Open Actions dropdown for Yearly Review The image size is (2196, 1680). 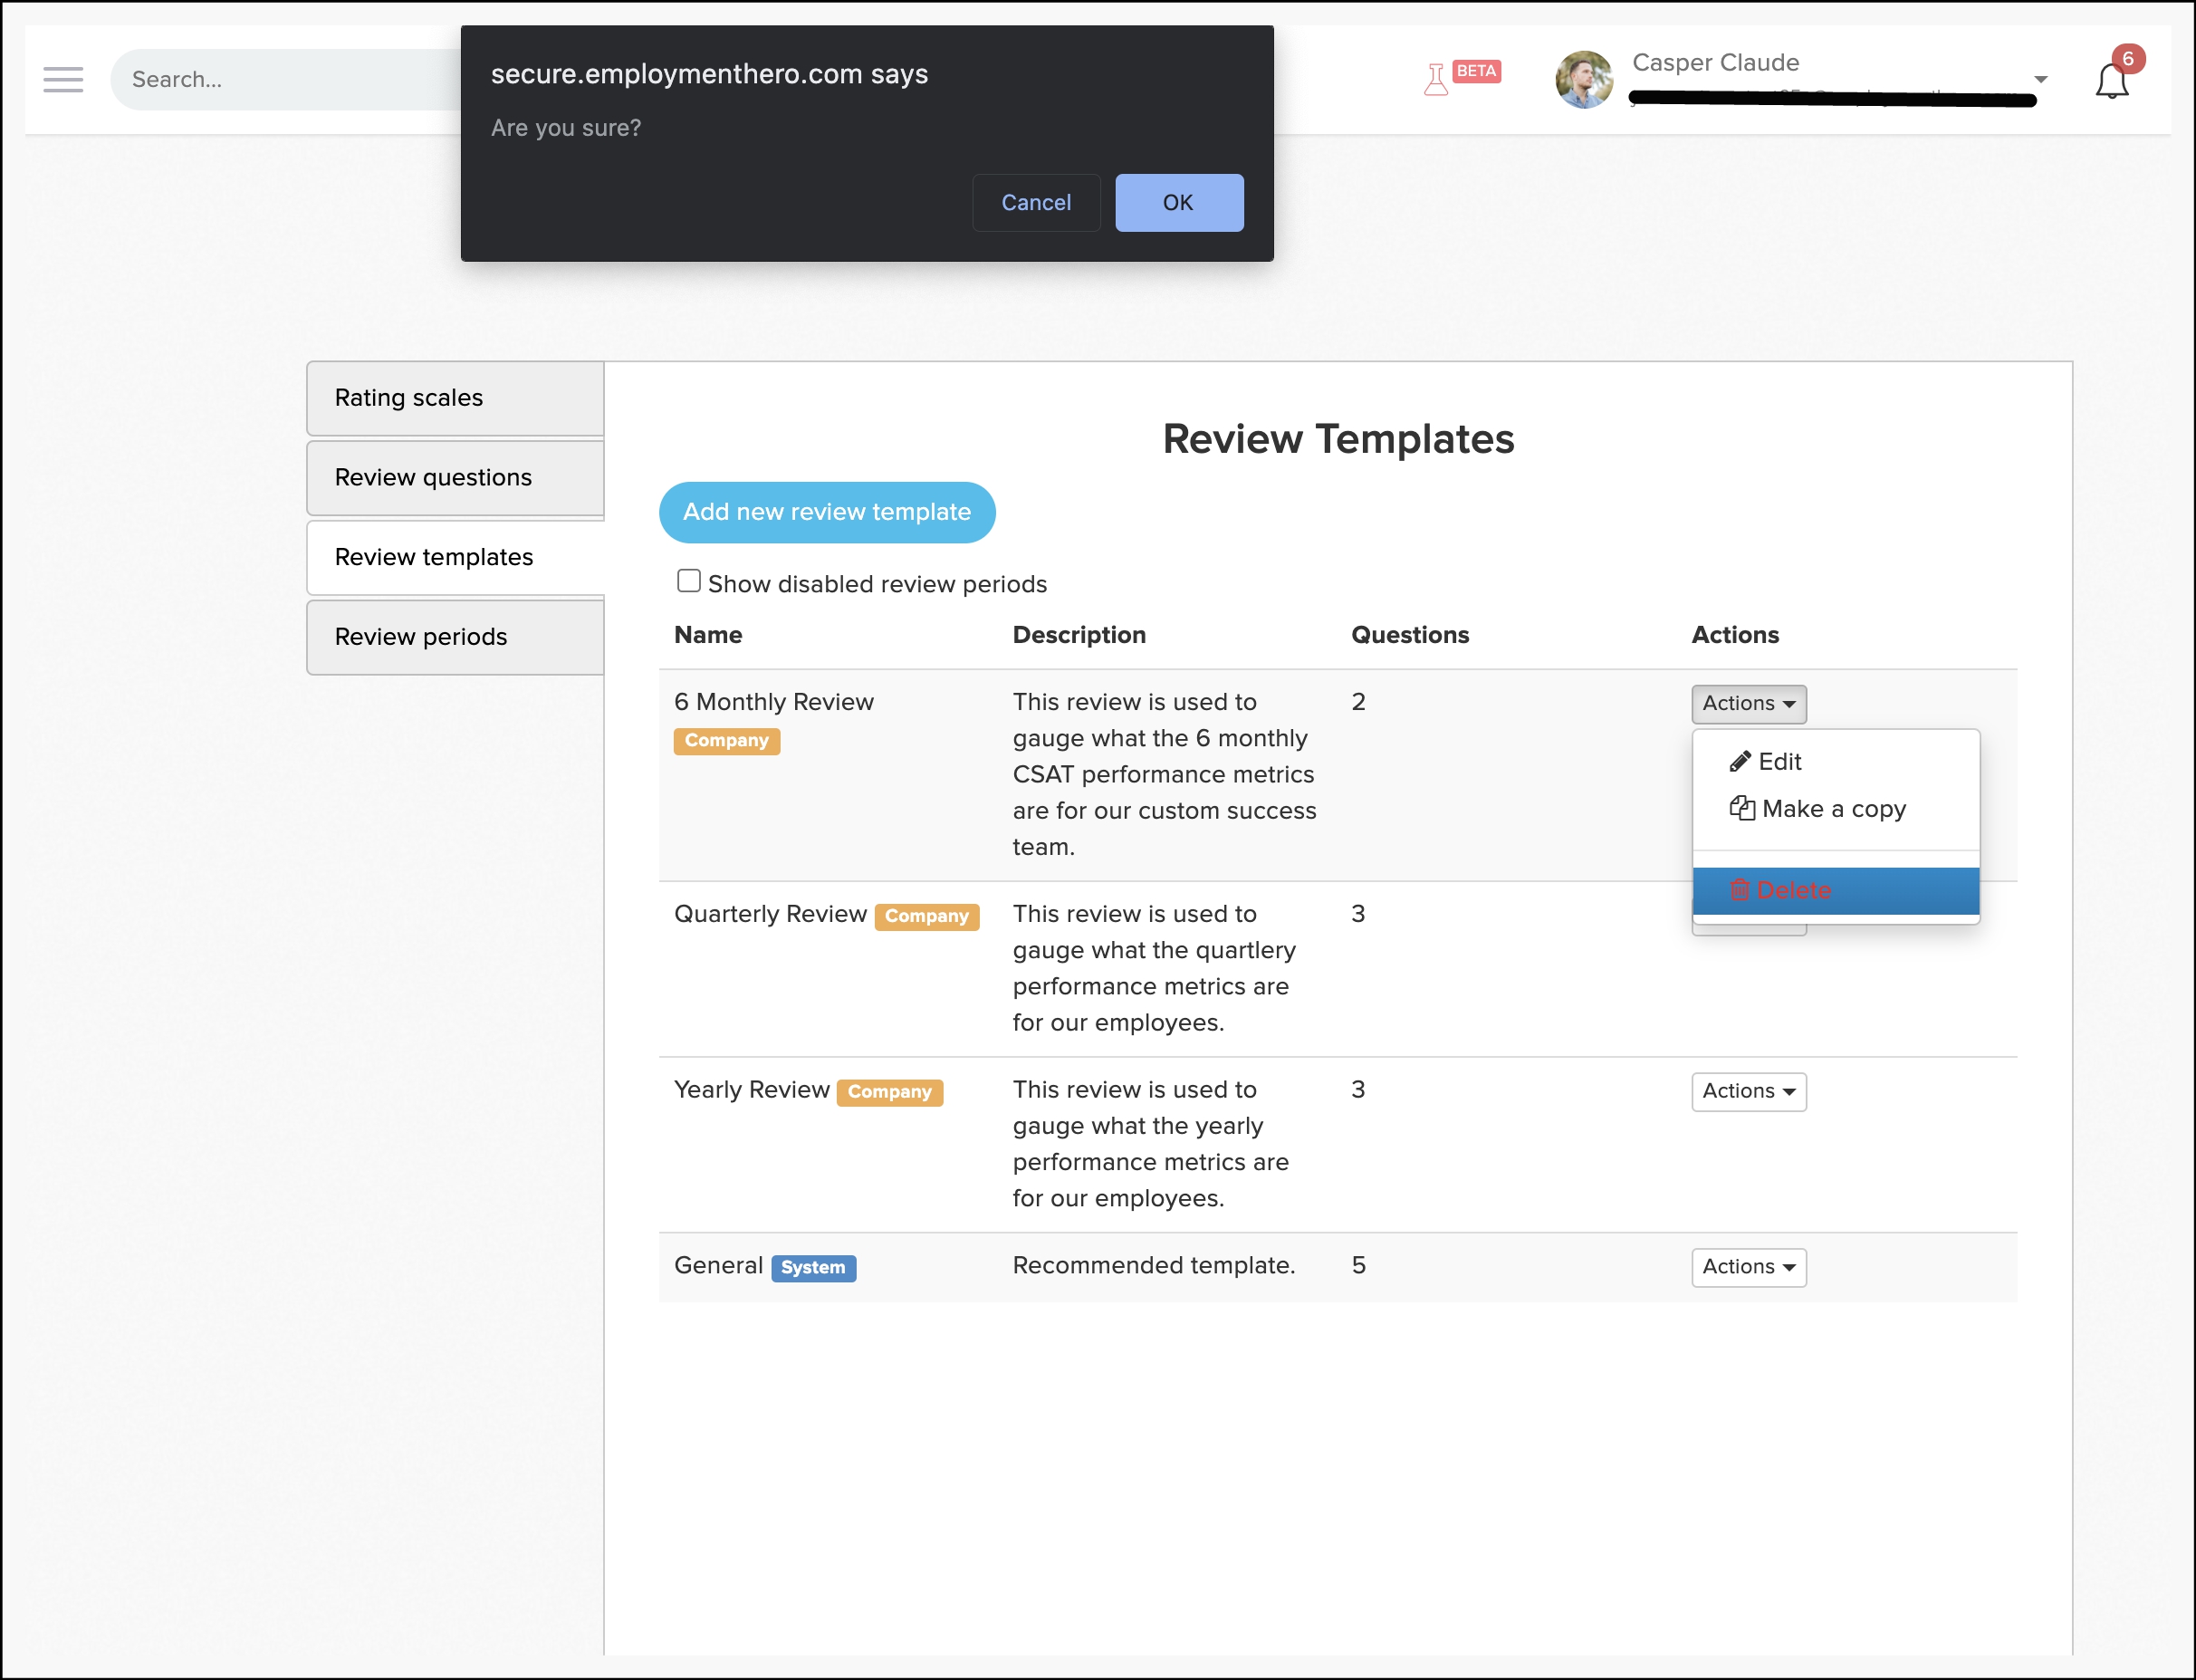(x=1748, y=1091)
